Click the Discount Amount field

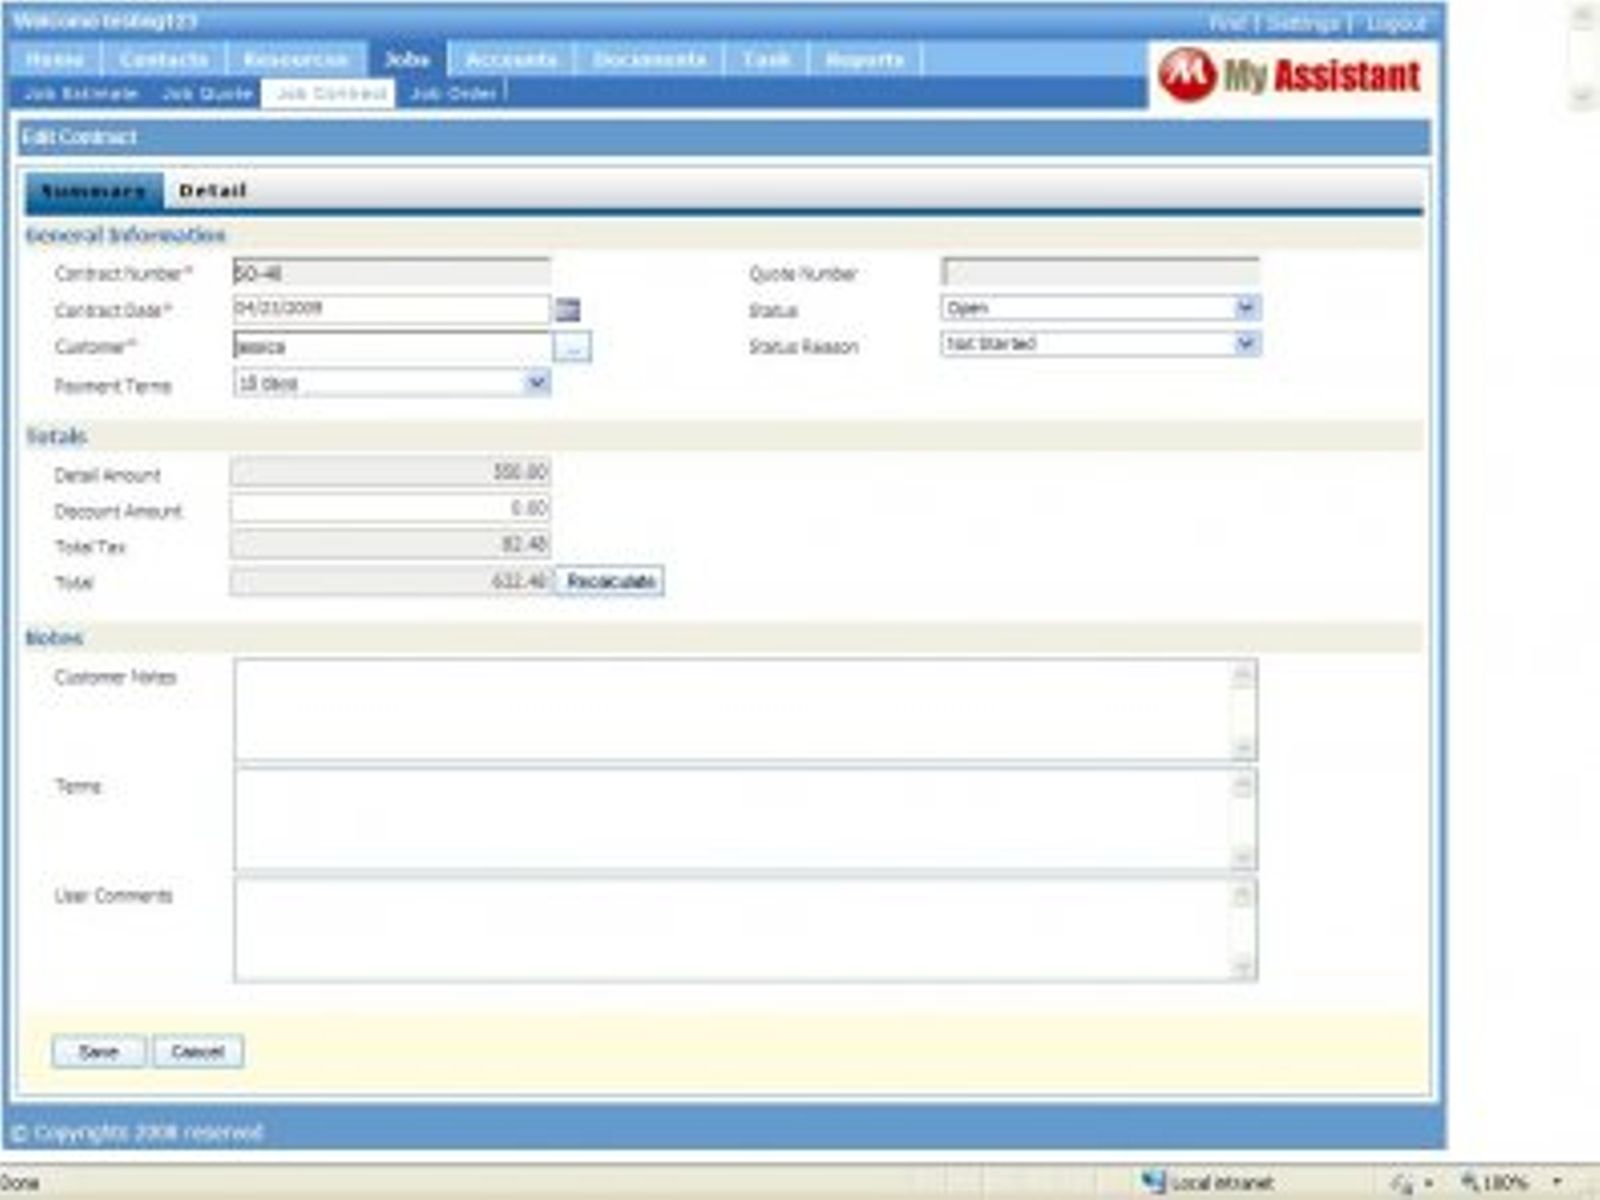point(390,509)
